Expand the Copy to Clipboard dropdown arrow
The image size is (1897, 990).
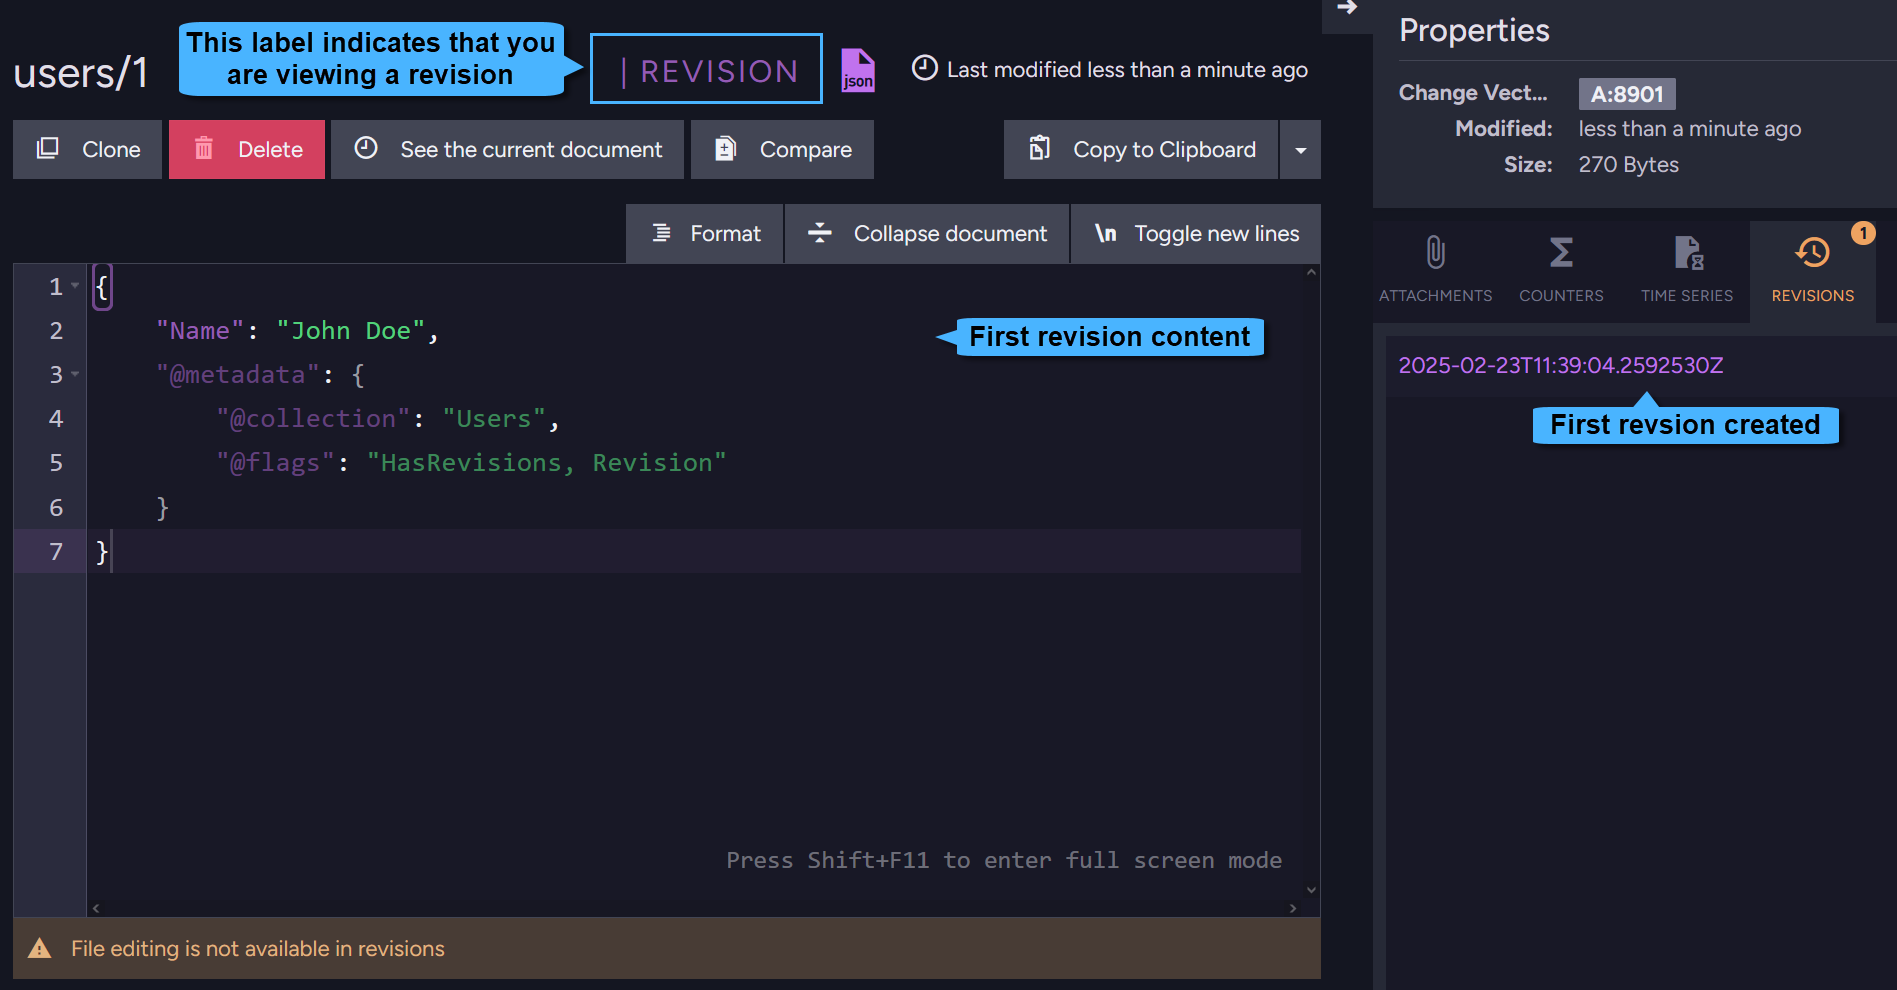tap(1301, 150)
